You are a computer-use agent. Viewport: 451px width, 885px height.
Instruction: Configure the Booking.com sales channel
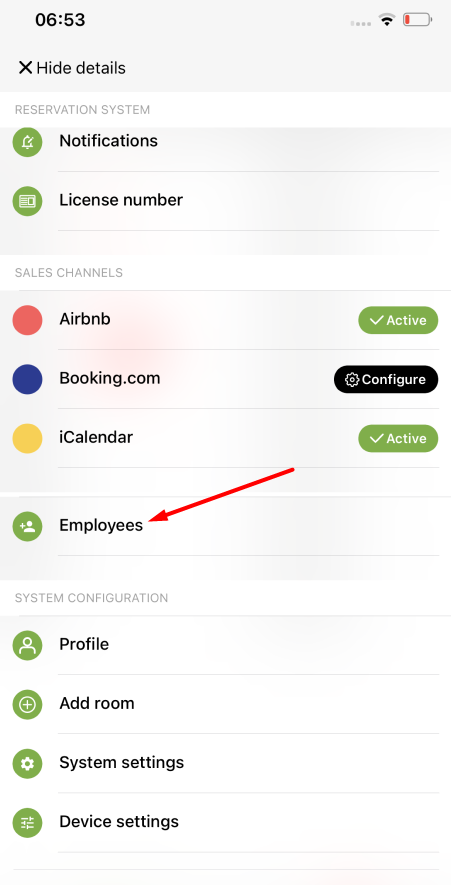point(386,379)
